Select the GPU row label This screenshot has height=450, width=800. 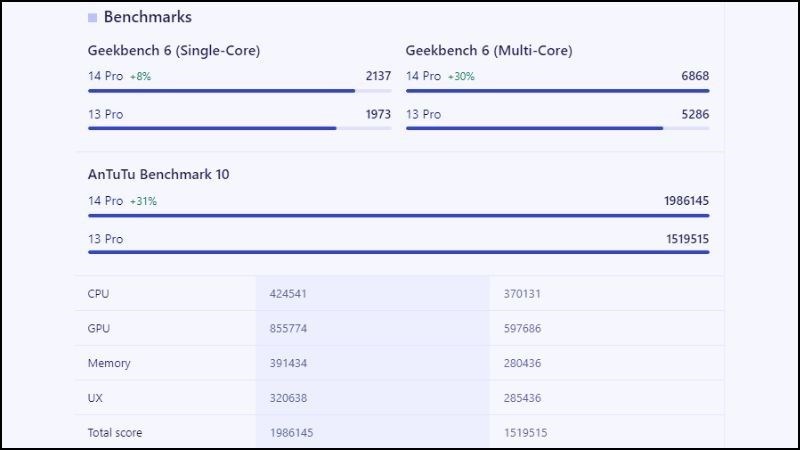tap(98, 329)
